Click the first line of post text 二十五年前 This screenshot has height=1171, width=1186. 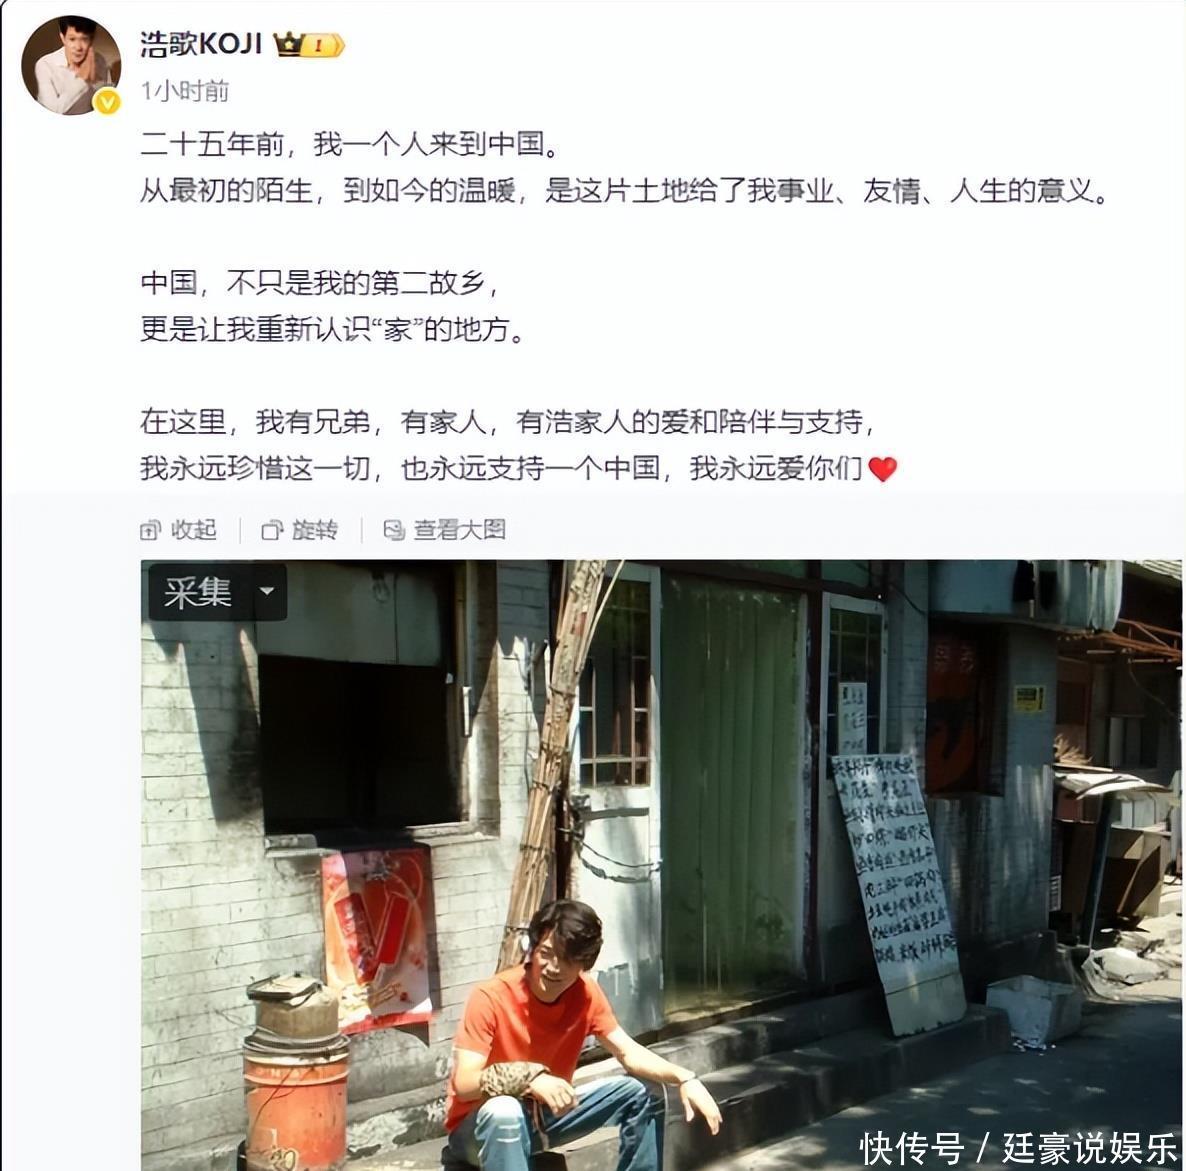(x=350, y=144)
